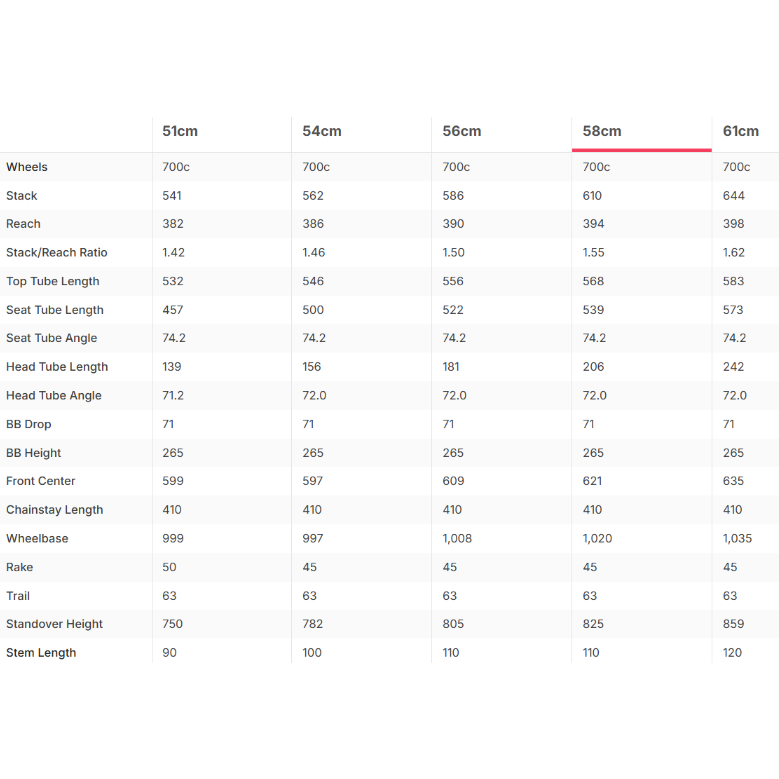Select the 56cm size column header
The image size is (779, 779).
pyautogui.click(x=462, y=131)
